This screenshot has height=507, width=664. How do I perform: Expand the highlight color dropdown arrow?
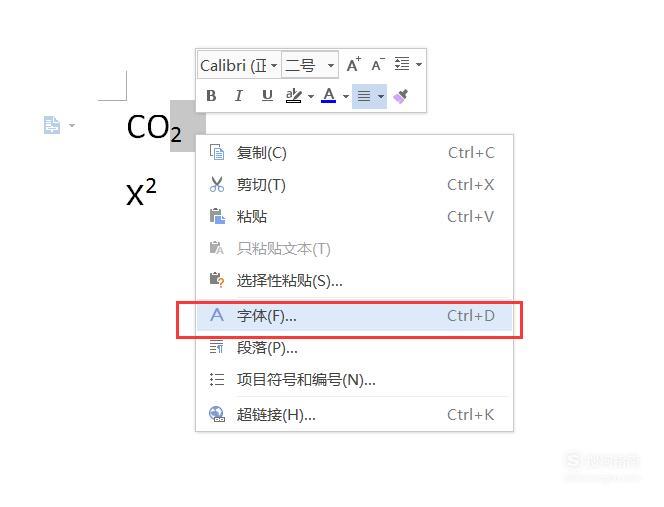(311, 97)
